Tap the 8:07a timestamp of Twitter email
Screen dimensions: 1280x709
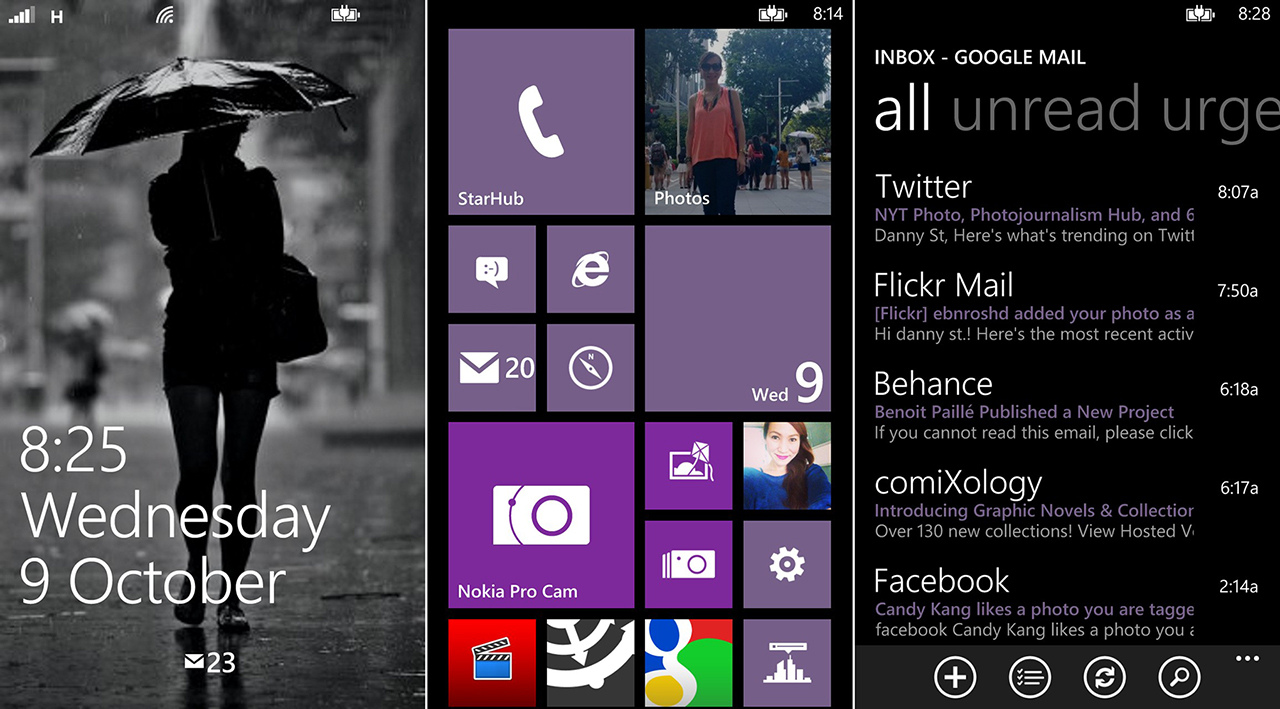[x=1238, y=192]
